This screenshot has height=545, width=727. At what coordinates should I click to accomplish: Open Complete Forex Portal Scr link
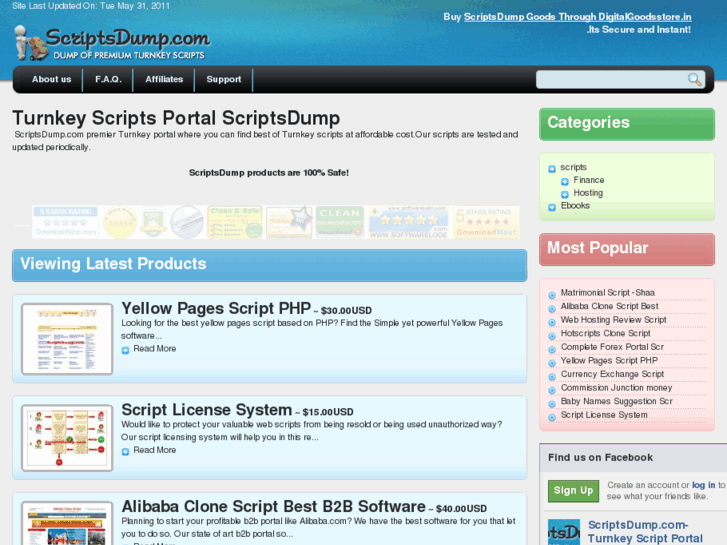pos(612,347)
